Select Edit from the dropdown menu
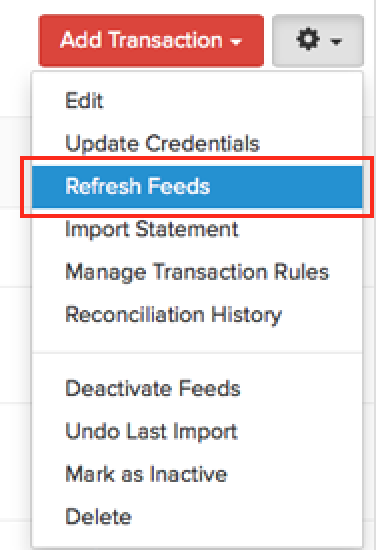 (197, 101)
